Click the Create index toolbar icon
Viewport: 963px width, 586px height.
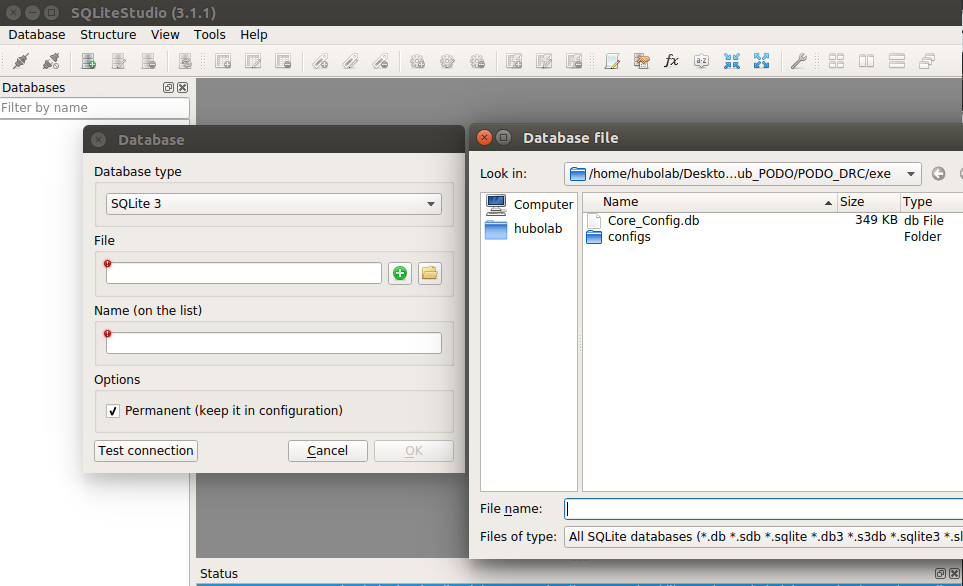320,61
